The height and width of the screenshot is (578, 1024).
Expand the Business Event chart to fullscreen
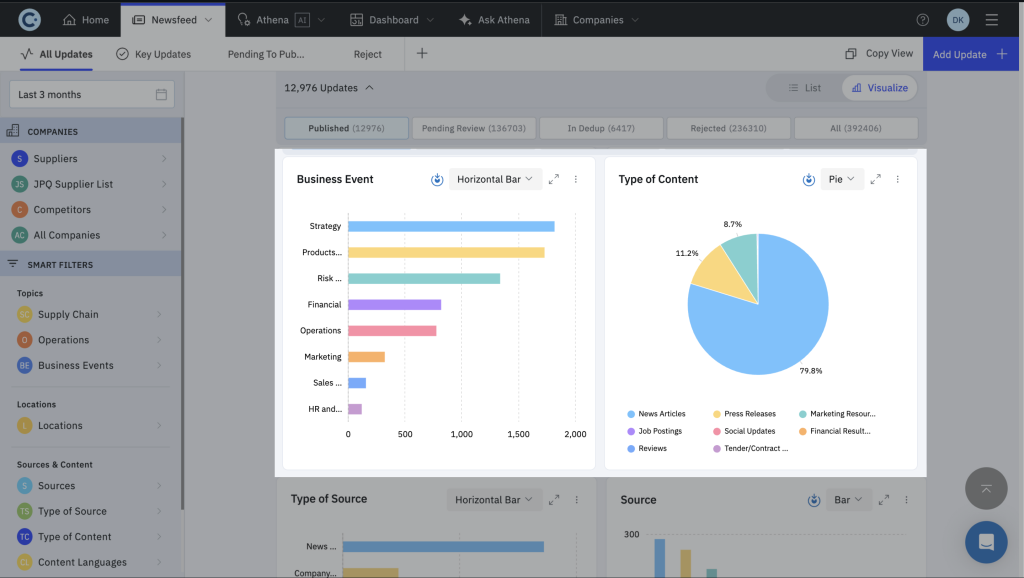click(x=553, y=180)
